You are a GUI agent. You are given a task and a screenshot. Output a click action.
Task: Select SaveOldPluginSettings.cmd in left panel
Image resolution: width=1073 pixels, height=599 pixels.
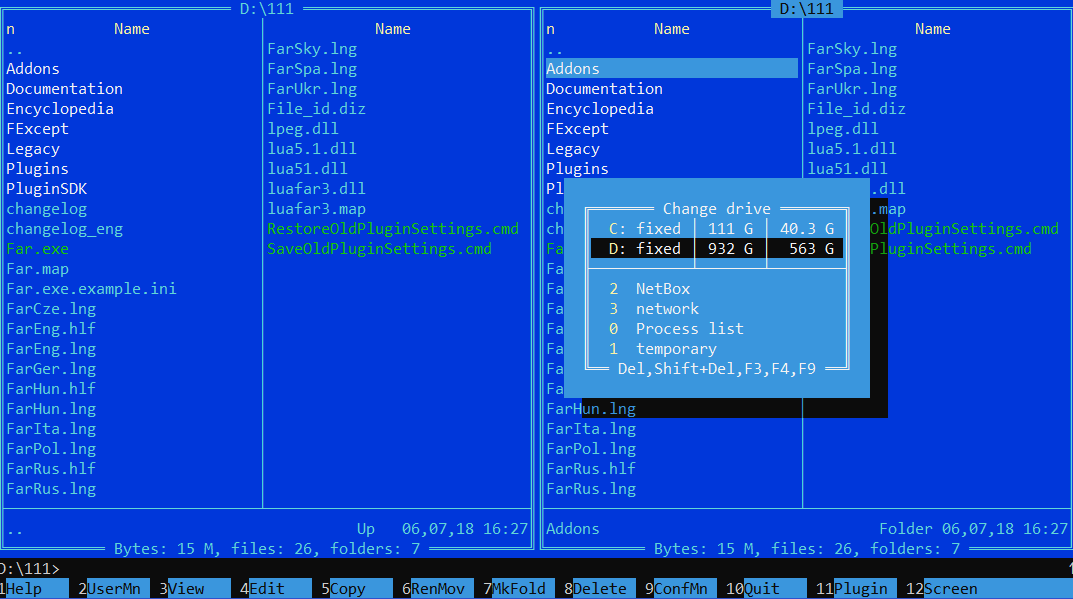(379, 248)
